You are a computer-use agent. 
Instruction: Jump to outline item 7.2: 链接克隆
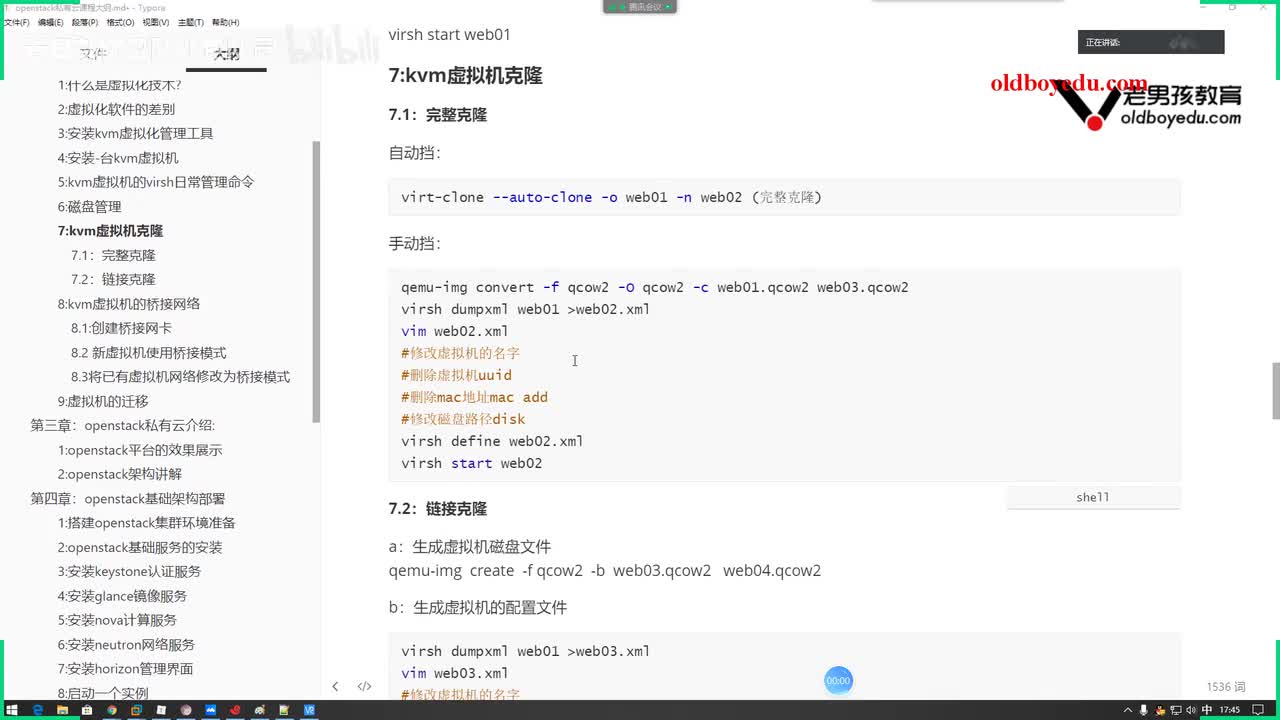click(x=113, y=279)
